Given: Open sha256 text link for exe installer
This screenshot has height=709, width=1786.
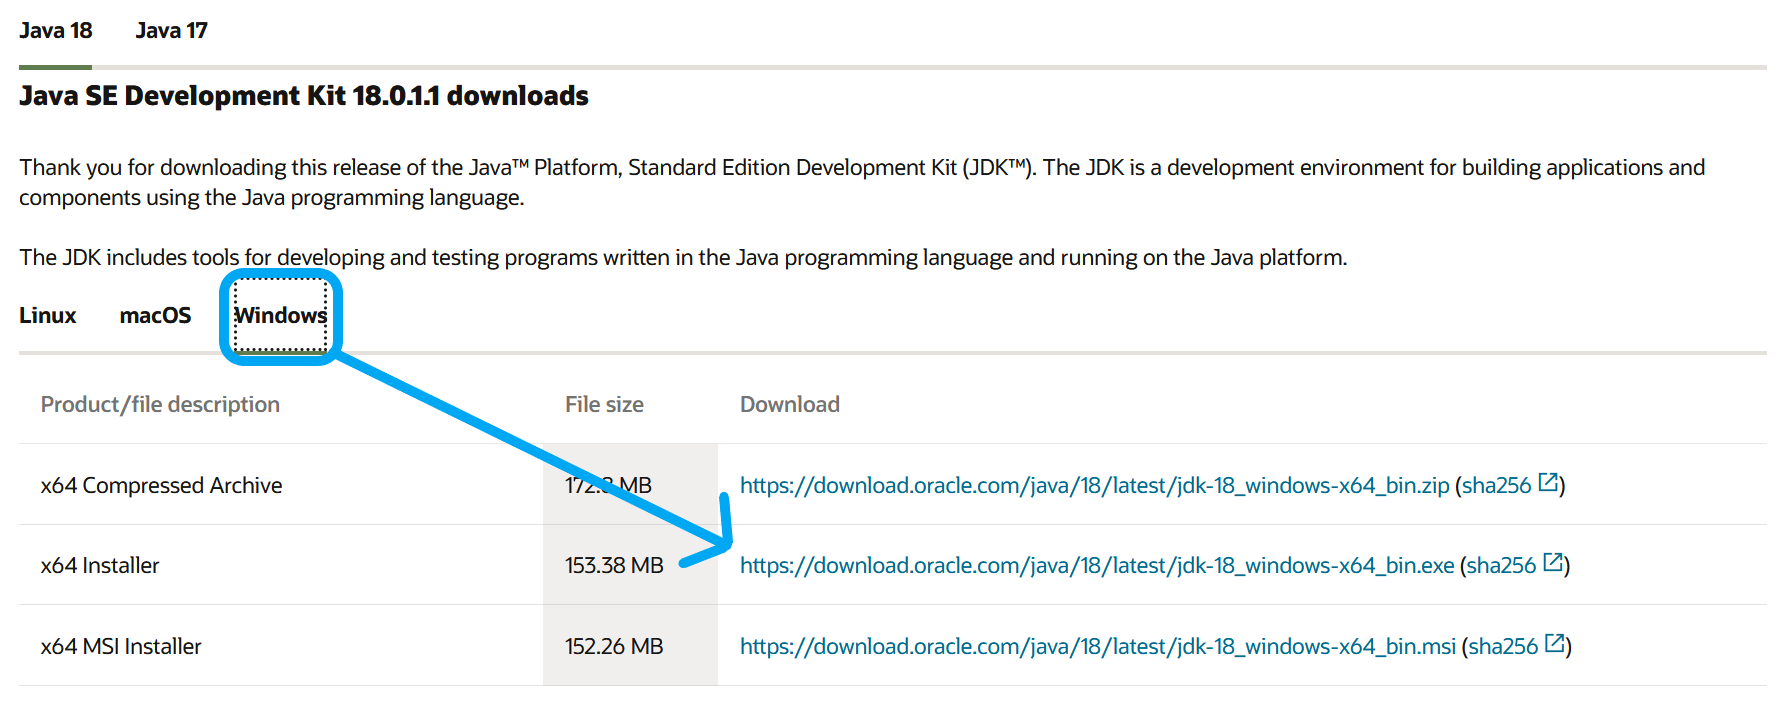Looking at the screenshot, I should point(1500,566).
